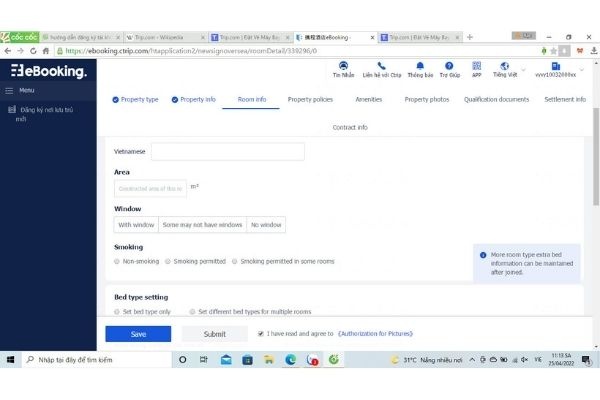Toggle the sidebar Menu hamburger icon

pos(9,91)
